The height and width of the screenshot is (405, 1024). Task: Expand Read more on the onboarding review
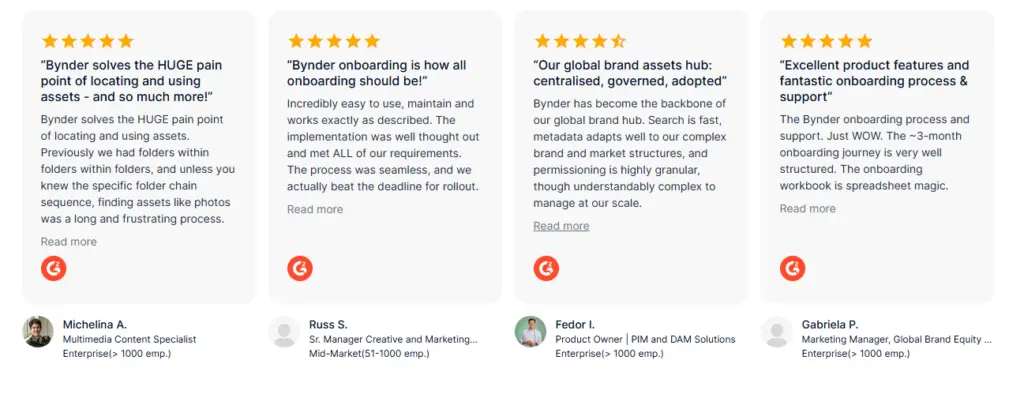pyautogui.click(x=315, y=209)
